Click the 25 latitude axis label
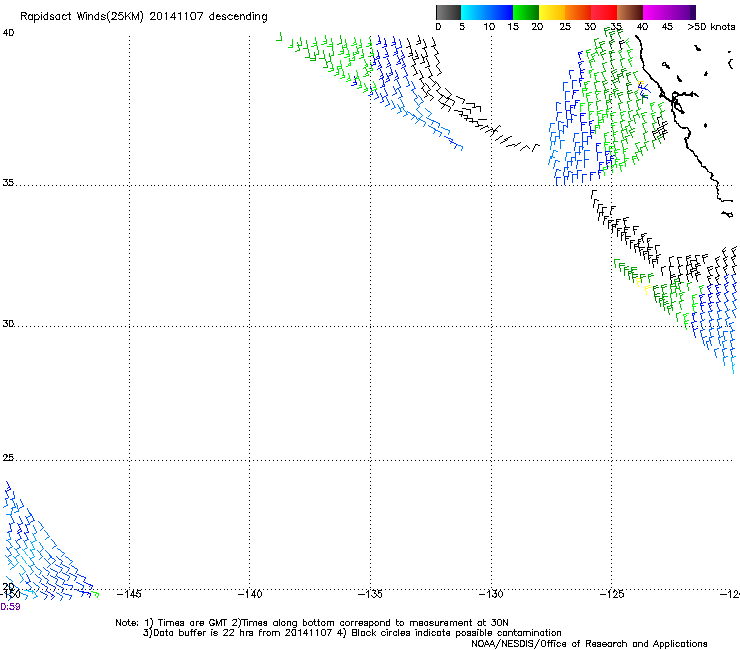 click(8, 458)
